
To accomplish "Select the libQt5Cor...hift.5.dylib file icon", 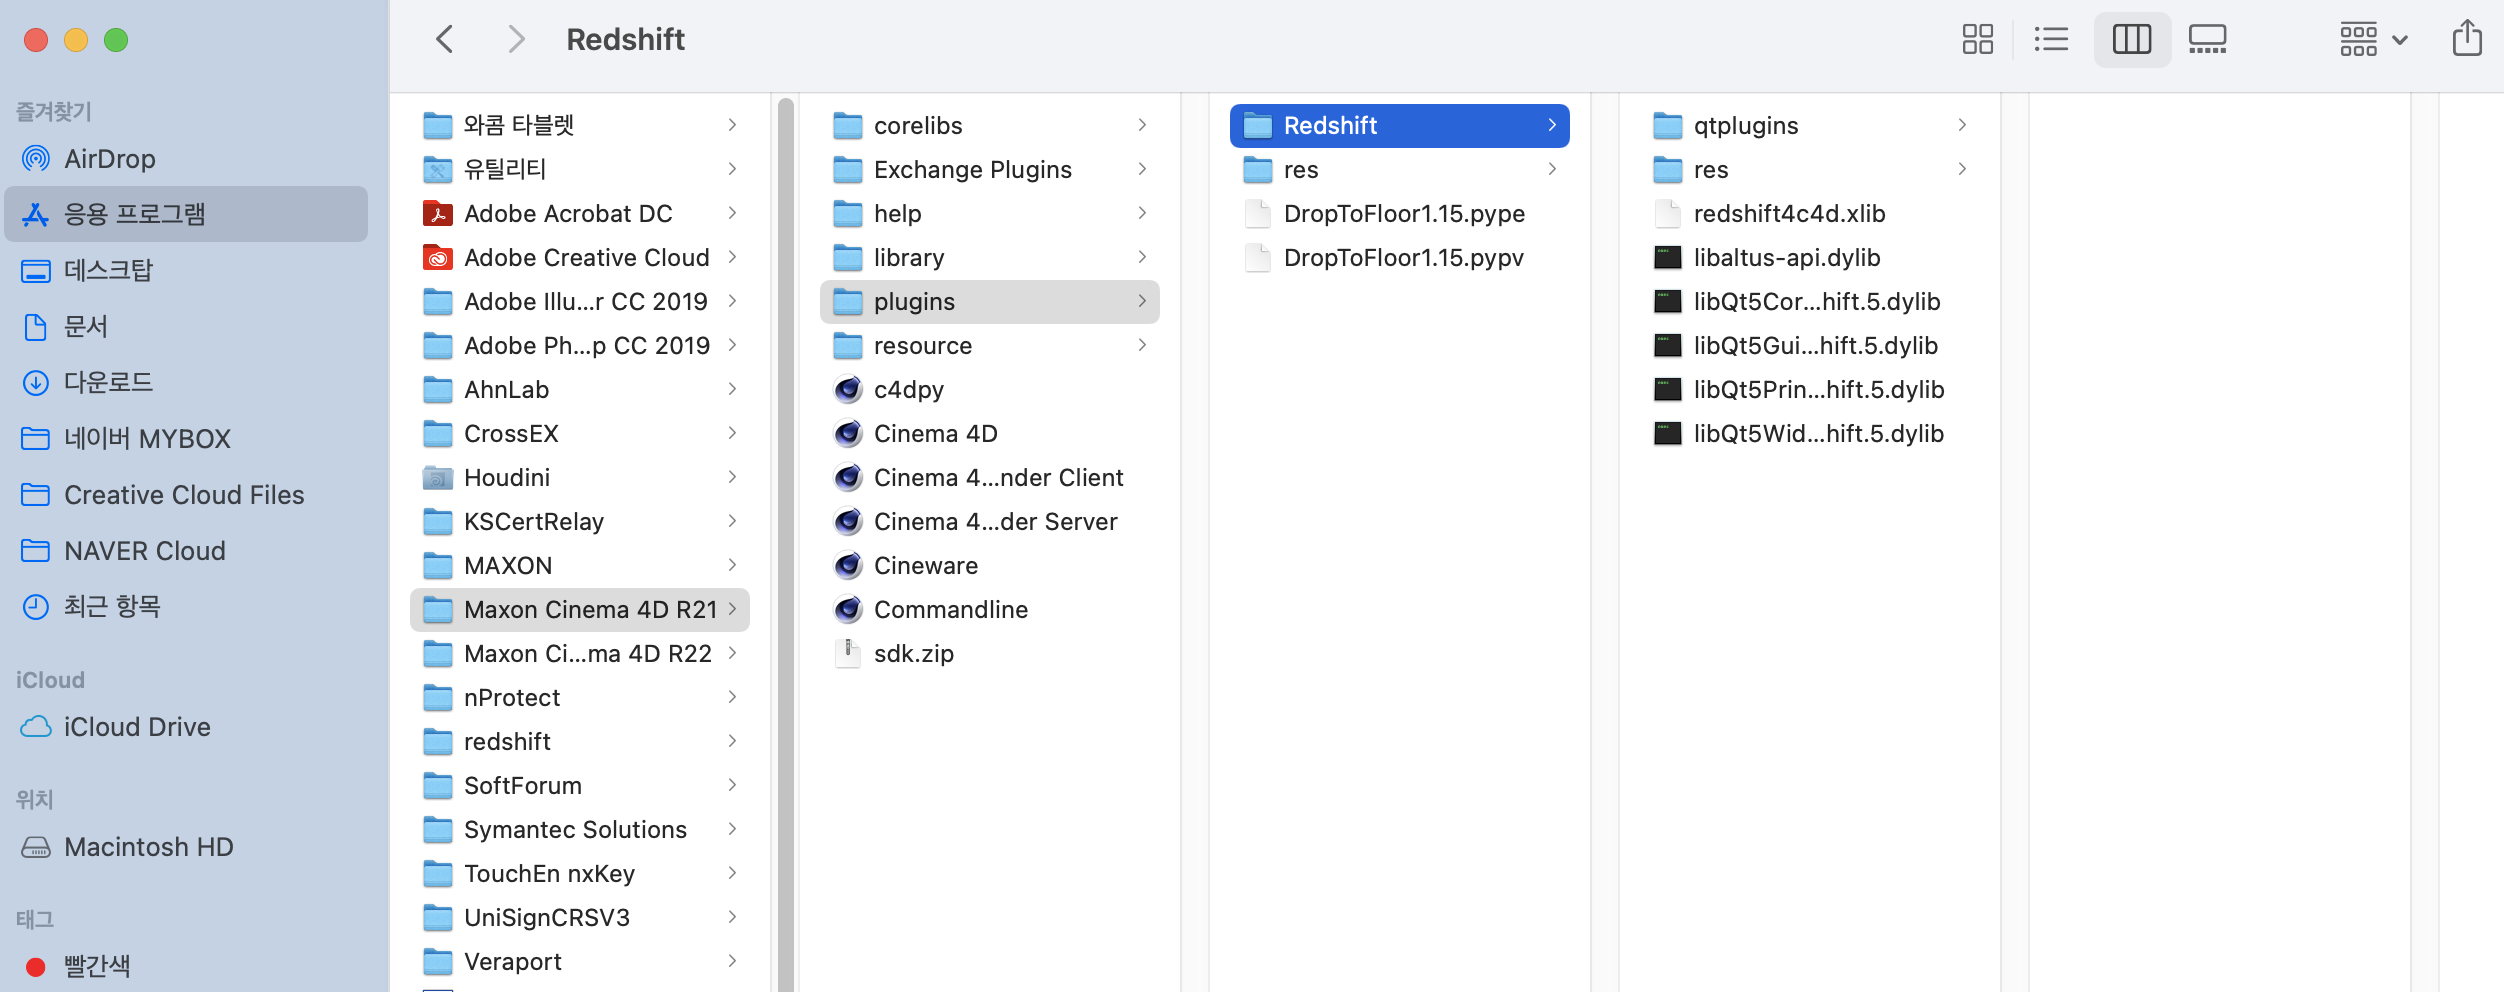I will (x=1668, y=301).
